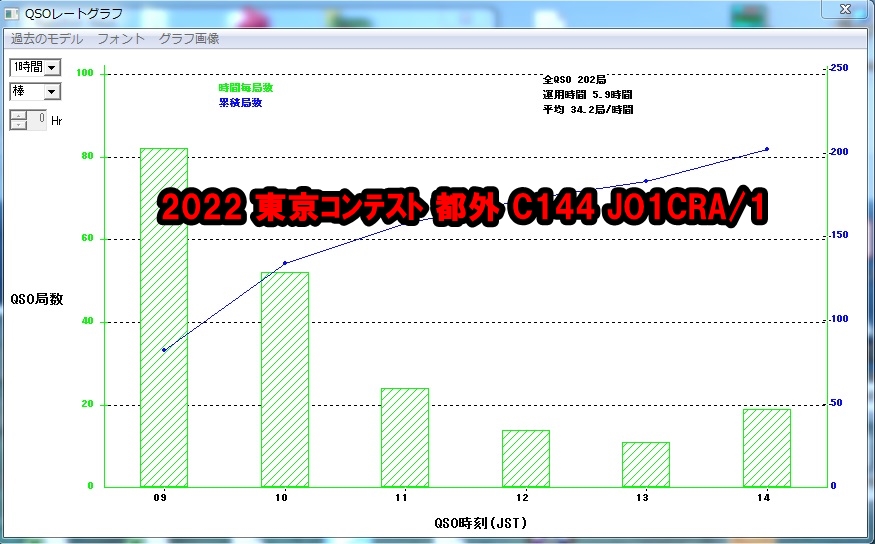Click the cumulative line point above hour 09
The width and height of the screenshot is (875, 544).
click(x=163, y=350)
